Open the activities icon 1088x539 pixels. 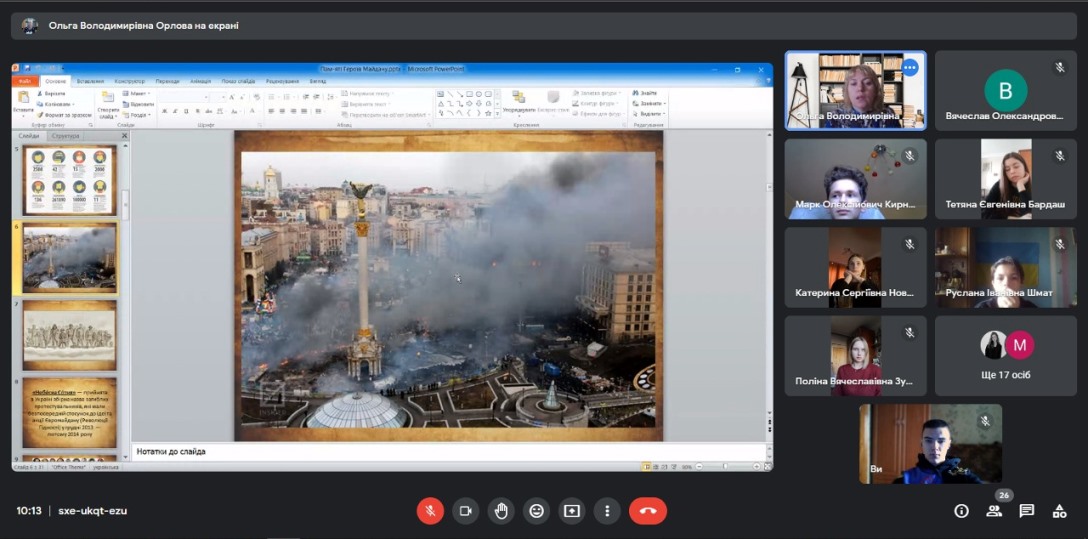tap(1059, 511)
